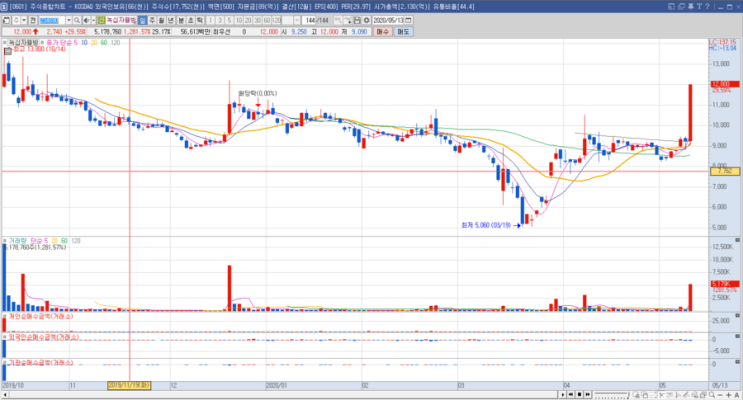
Task: Click the '최저 5,060 (03/19)' low annotation
Action: click(486, 225)
